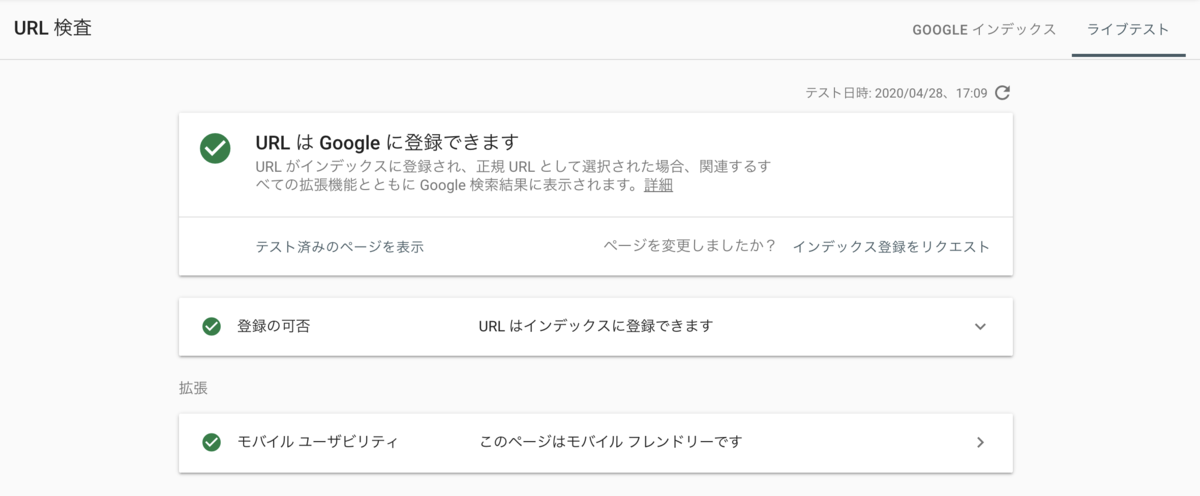Click このページはモバイル フレンドリーです status text

tap(610, 442)
